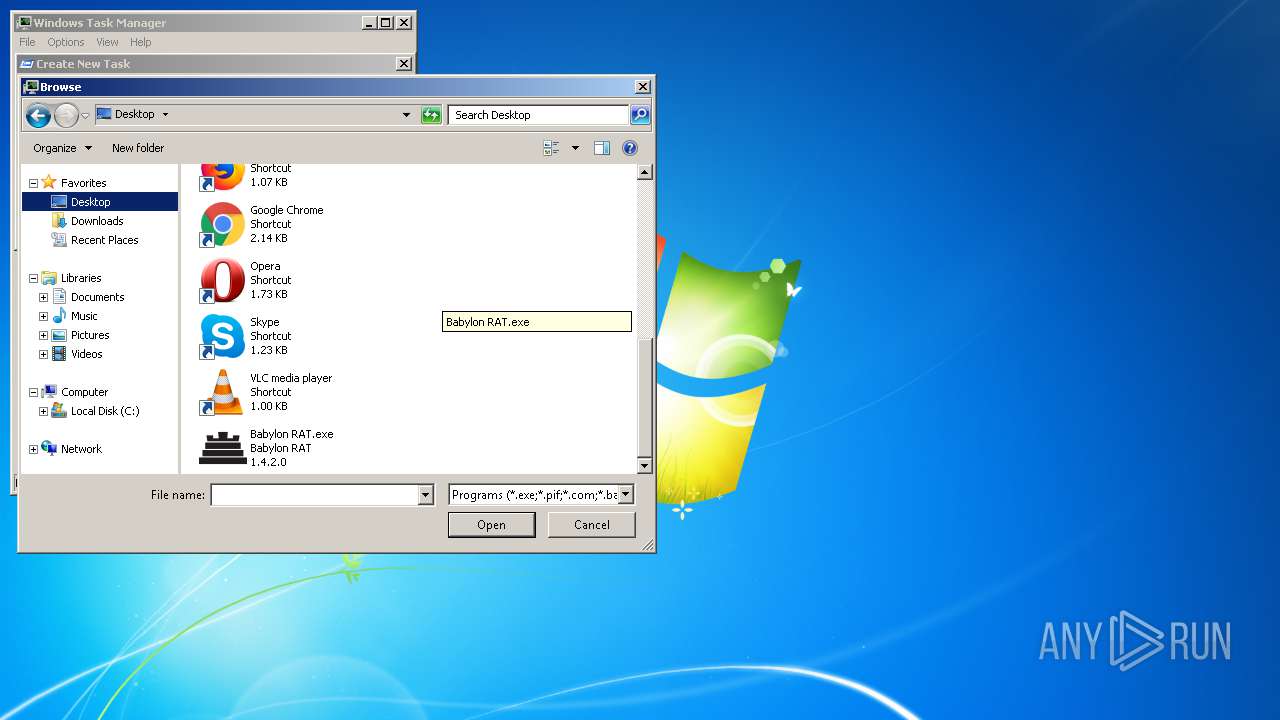The image size is (1280, 720).
Task: Click inside the File name field
Action: pyautogui.click(x=314, y=494)
